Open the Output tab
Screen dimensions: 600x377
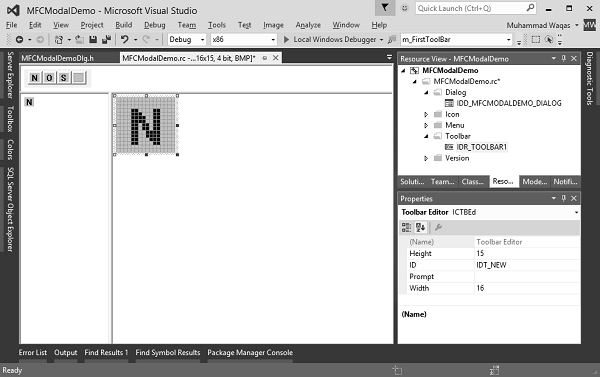coord(65,353)
